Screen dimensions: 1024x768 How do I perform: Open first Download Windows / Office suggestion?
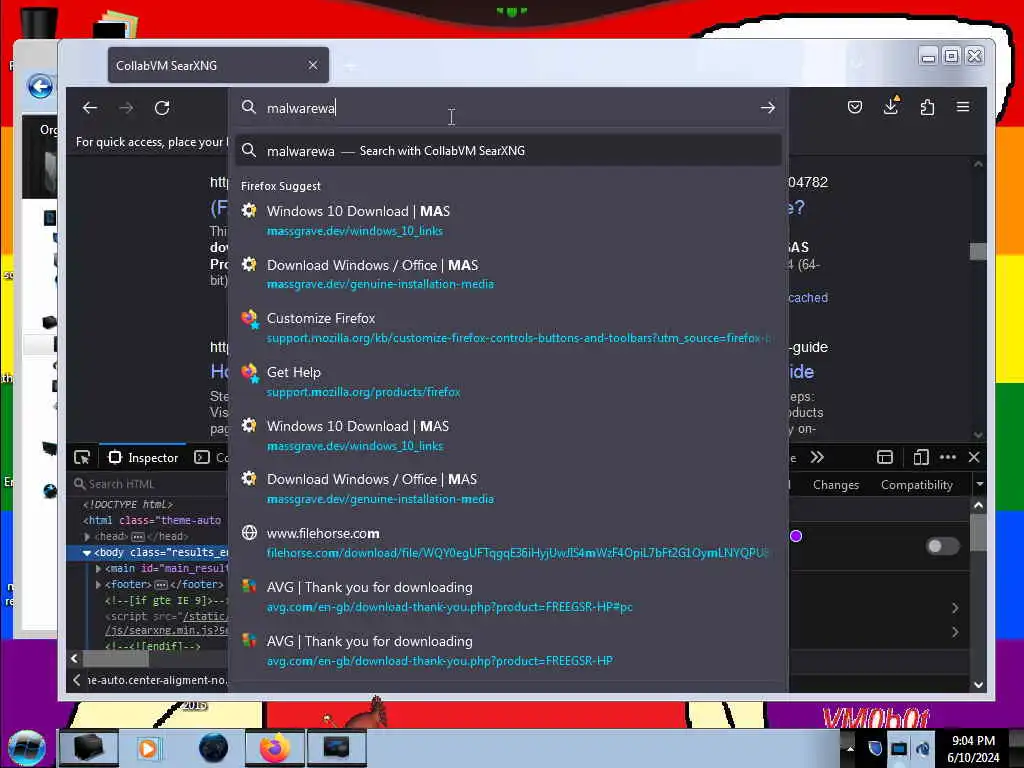(x=509, y=274)
